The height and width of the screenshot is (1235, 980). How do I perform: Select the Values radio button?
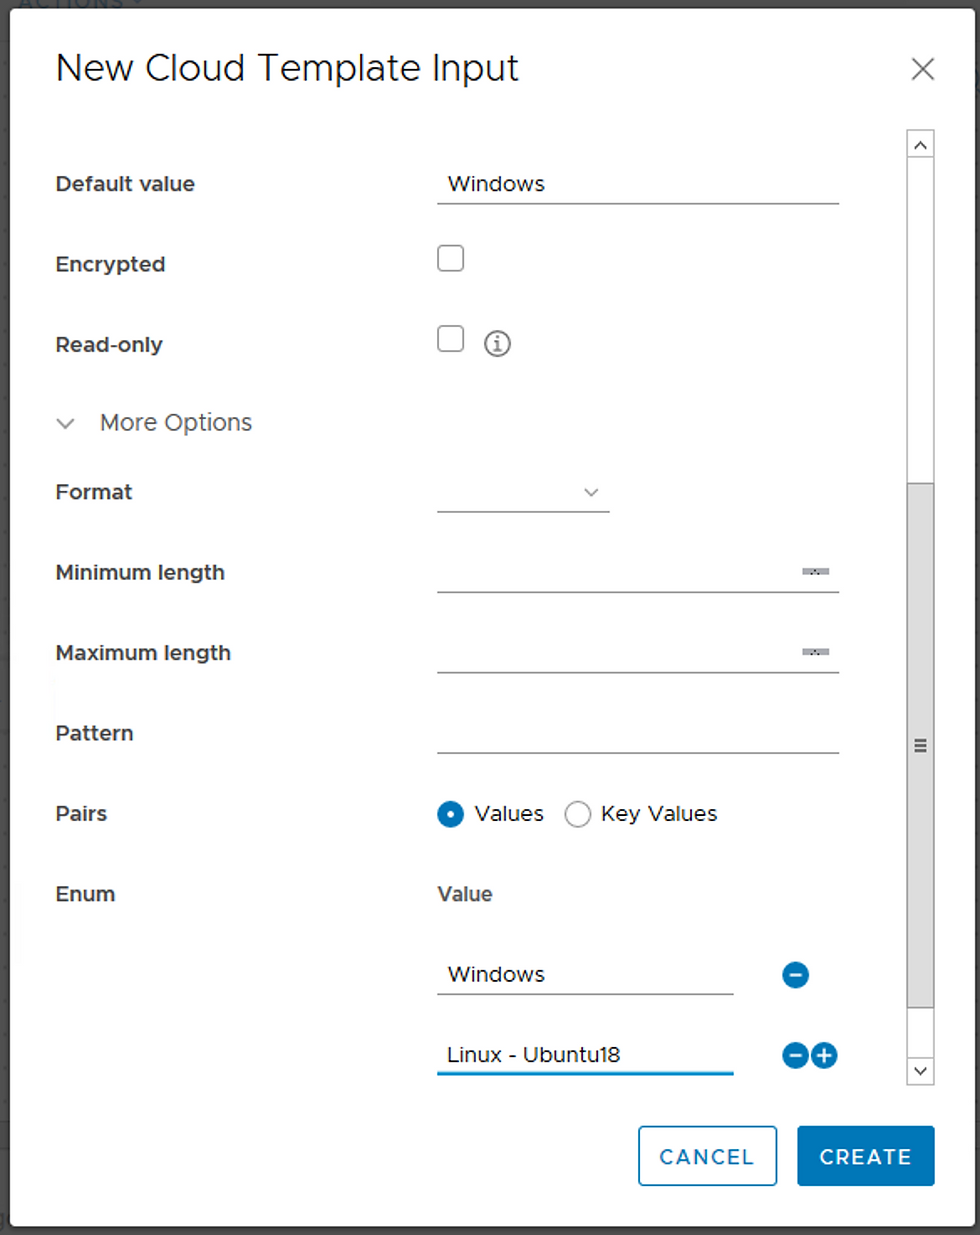click(450, 814)
